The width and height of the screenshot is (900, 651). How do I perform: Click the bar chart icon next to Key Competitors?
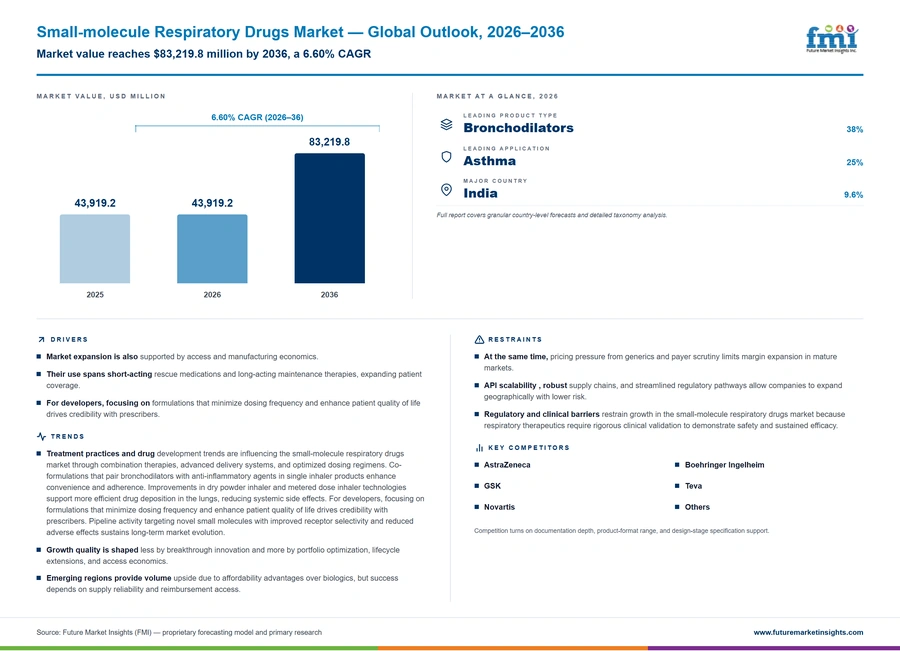pos(479,447)
